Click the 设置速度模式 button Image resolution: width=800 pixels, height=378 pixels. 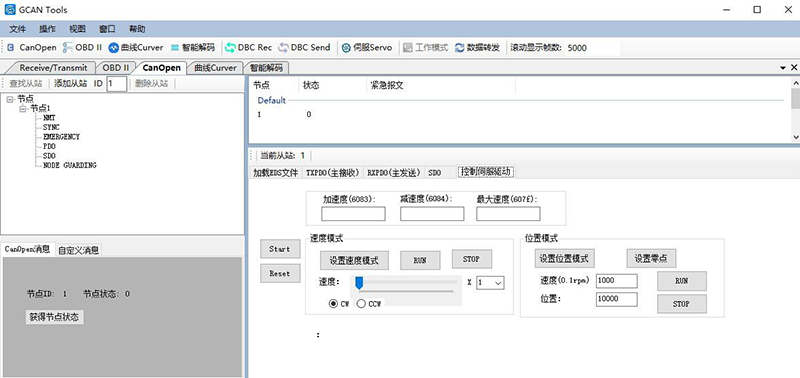[354, 260]
